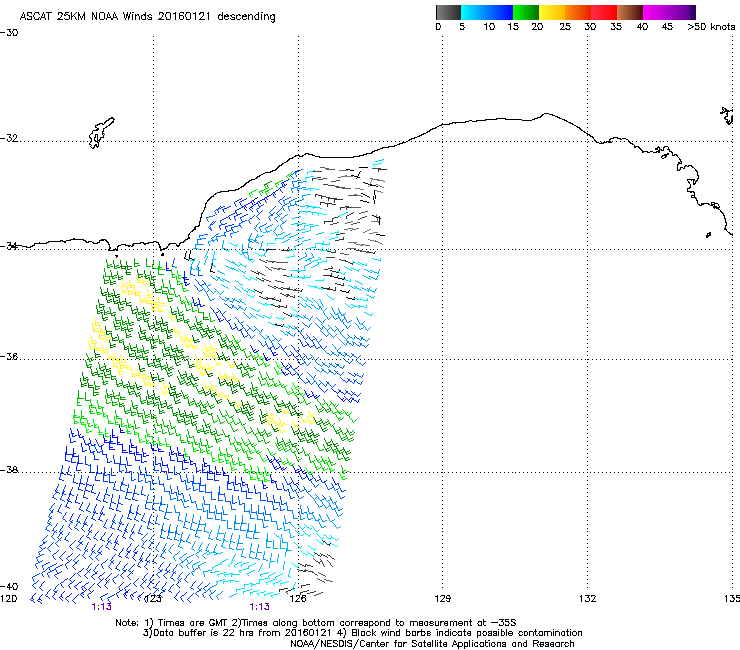Click the latitude label '-38'
Image resolution: width=740 pixels, height=650 pixels.
tap(9, 470)
